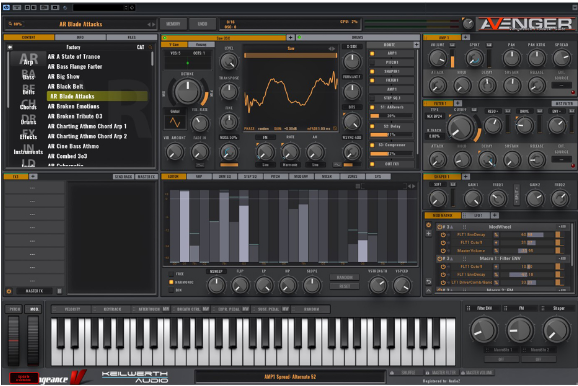
Task: Click the plus icon in the ROUTE header
Action: 416,45
